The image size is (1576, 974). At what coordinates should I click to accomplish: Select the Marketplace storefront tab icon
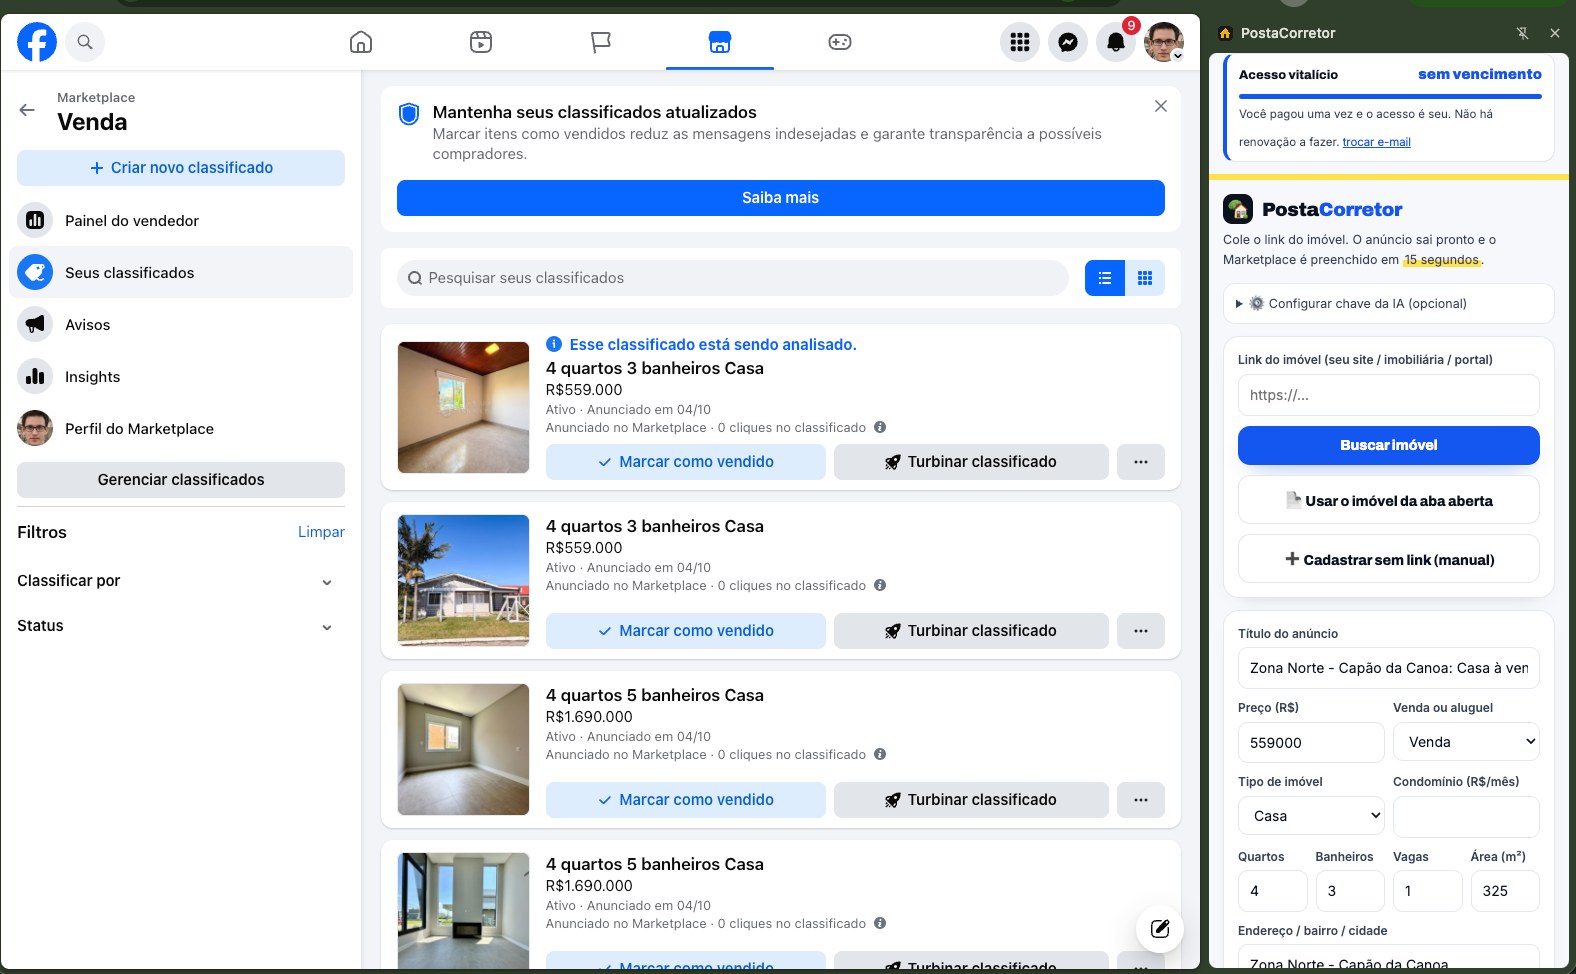click(720, 42)
